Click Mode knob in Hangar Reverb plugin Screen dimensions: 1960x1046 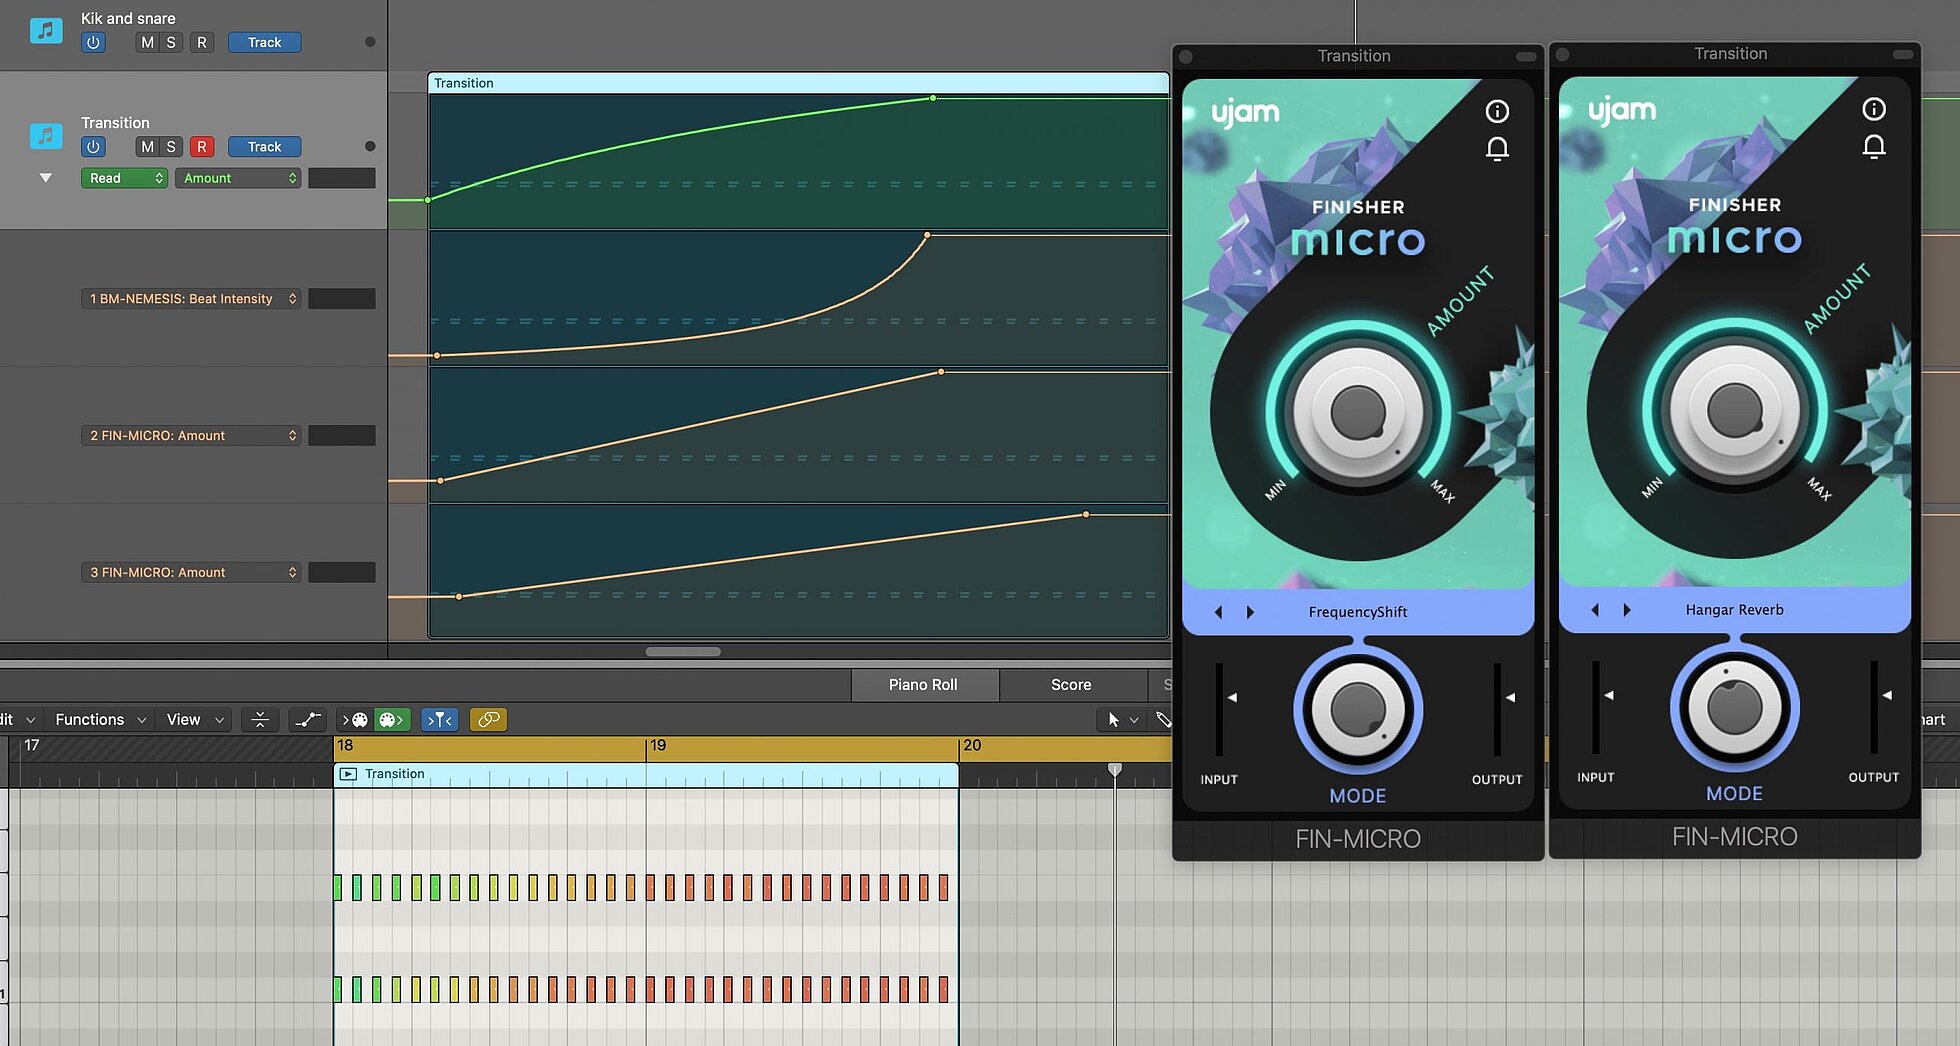[1735, 708]
